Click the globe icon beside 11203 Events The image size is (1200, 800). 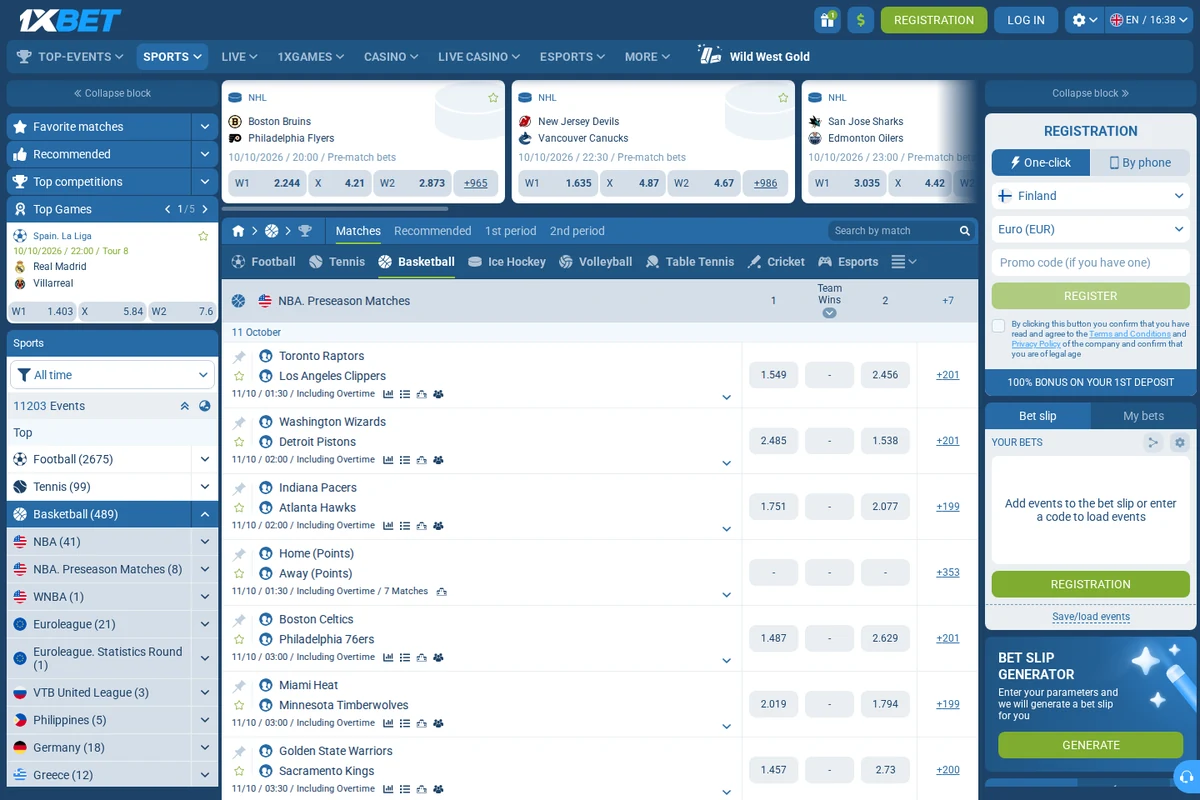point(205,406)
